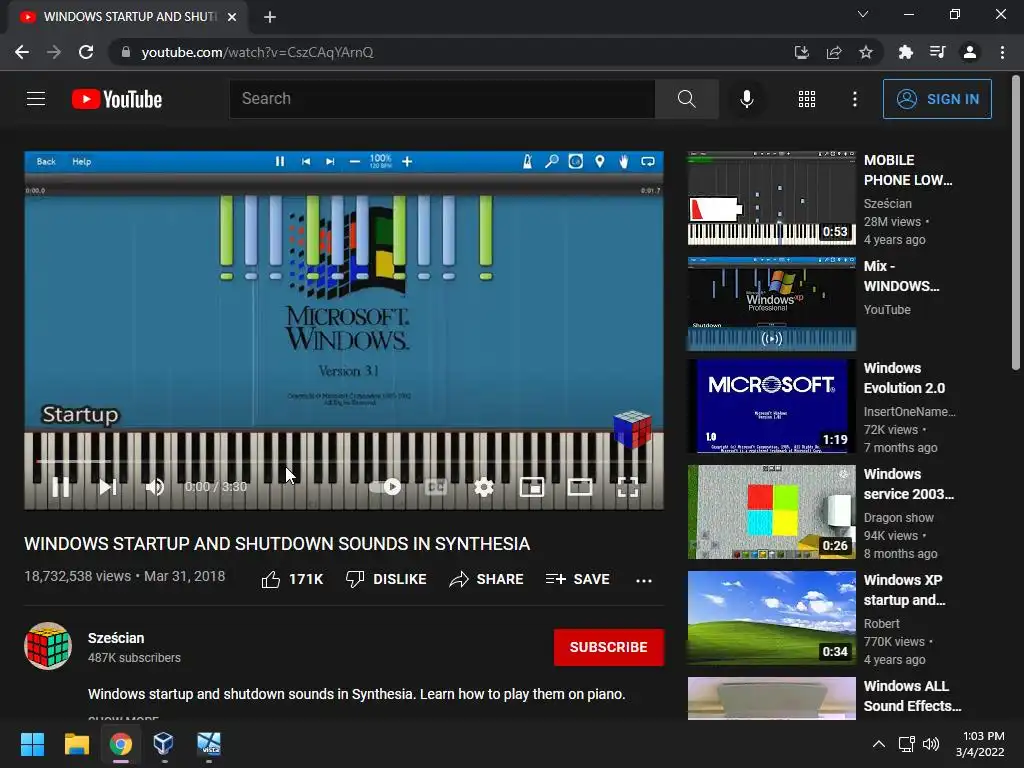Open the Chrome three-dot menu

1002,52
